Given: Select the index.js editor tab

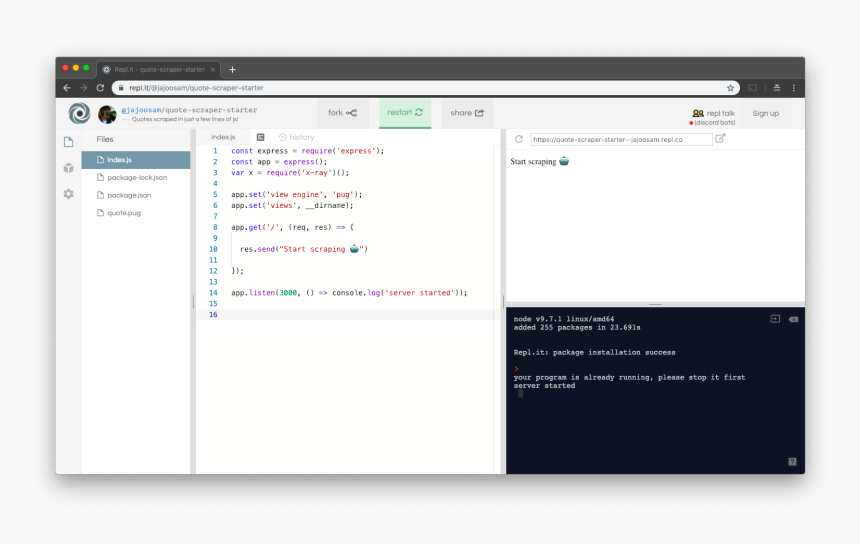Looking at the screenshot, I should click(x=223, y=137).
